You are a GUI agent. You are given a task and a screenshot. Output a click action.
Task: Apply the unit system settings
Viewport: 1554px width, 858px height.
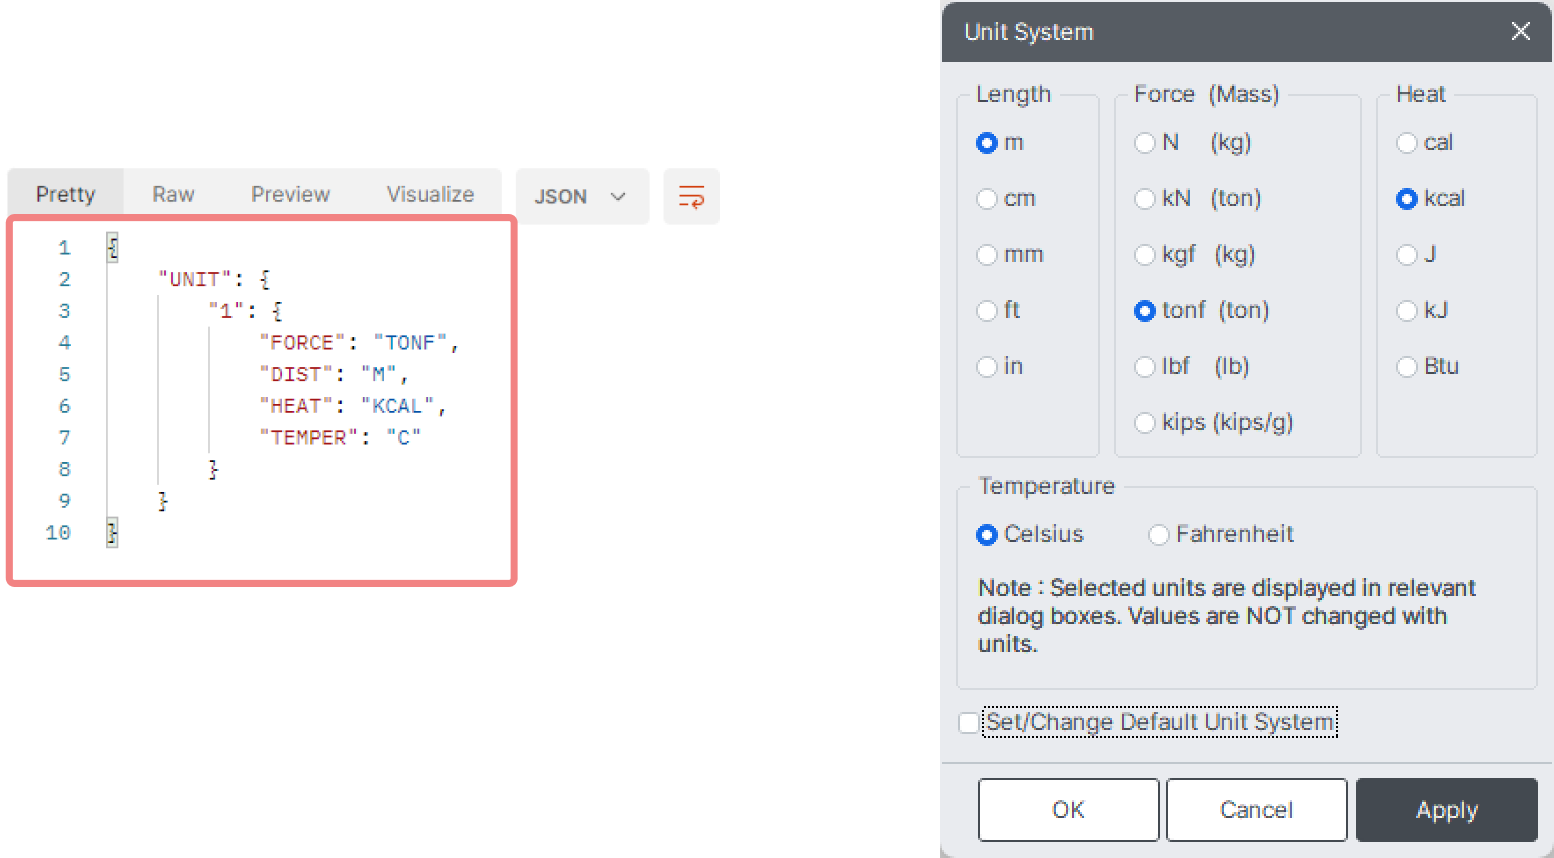coord(1446,810)
